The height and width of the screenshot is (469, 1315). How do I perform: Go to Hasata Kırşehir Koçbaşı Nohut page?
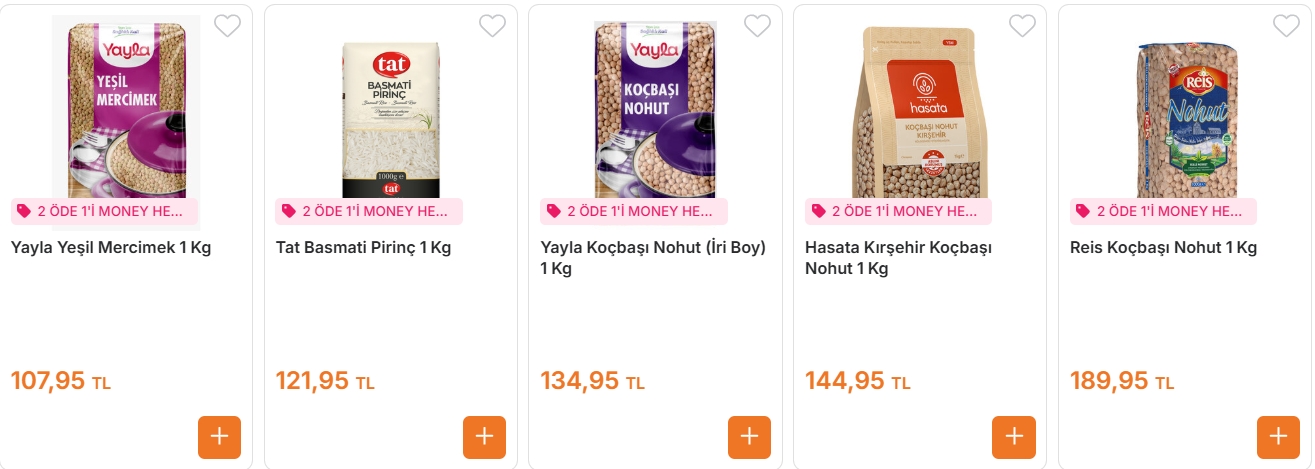(x=898, y=258)
